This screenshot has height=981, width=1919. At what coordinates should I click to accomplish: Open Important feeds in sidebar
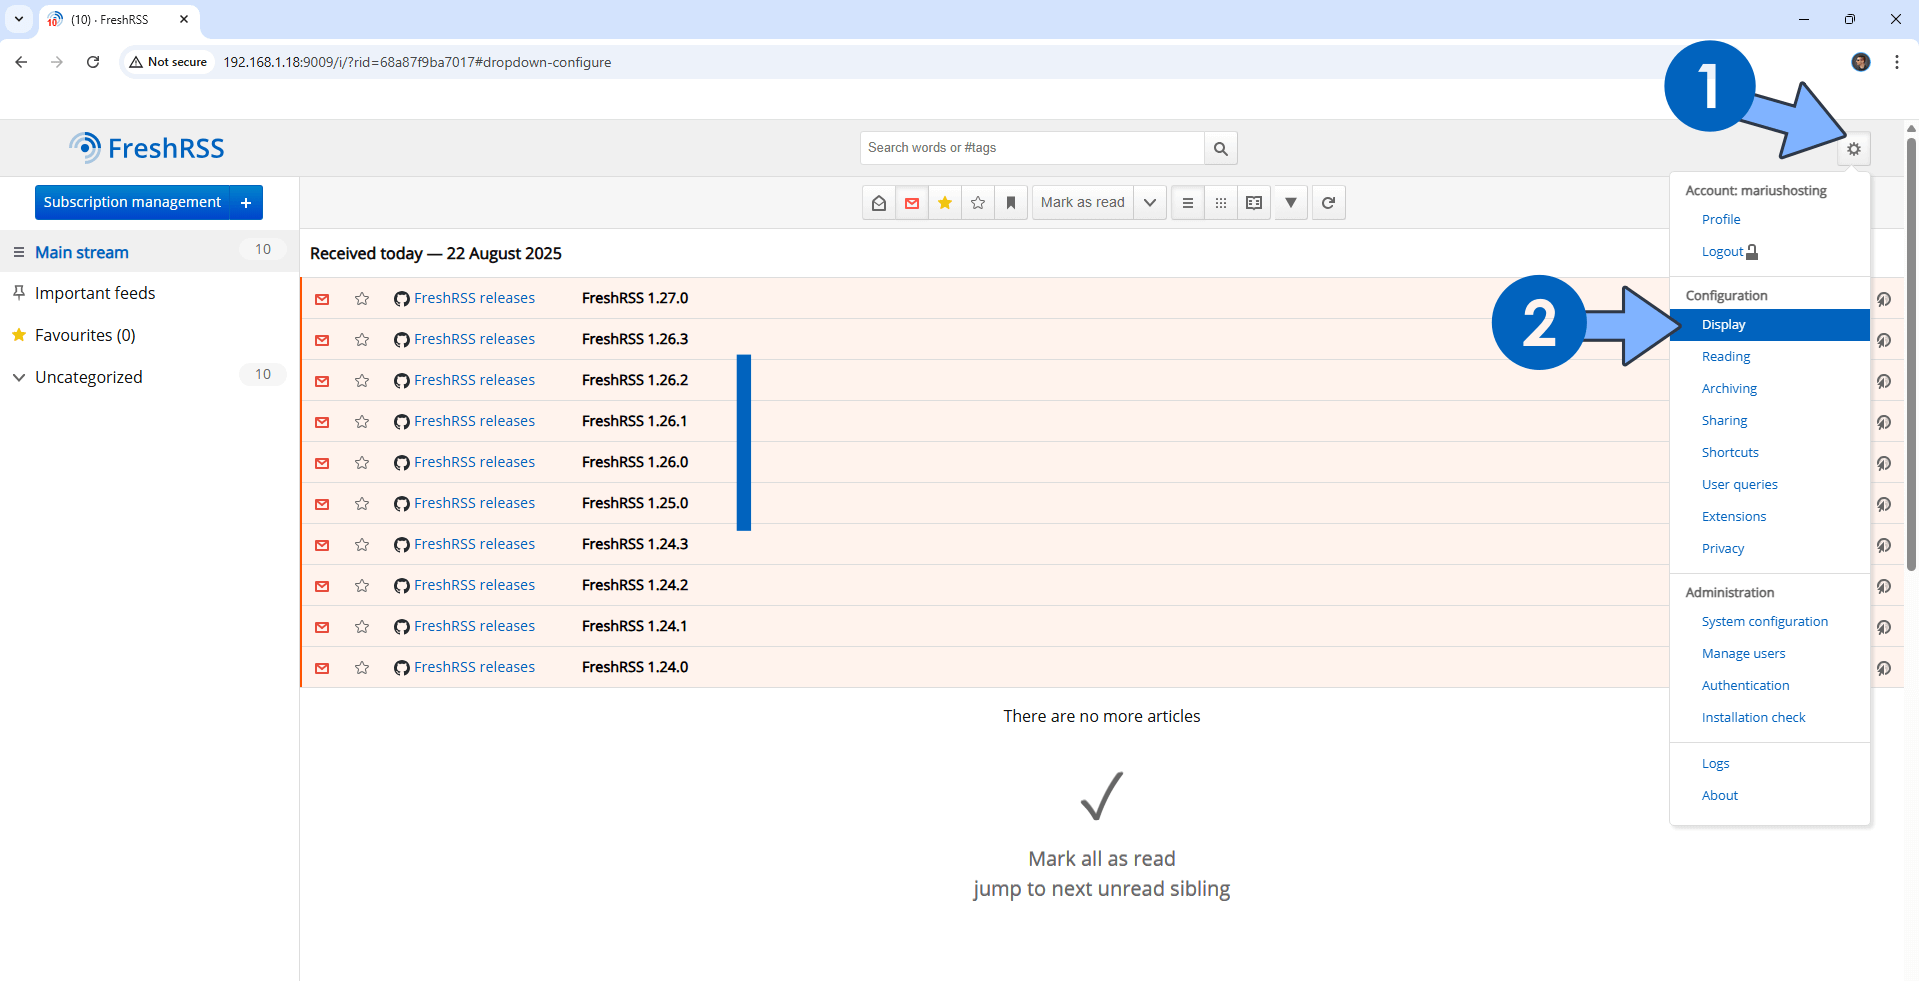point(95,293)
